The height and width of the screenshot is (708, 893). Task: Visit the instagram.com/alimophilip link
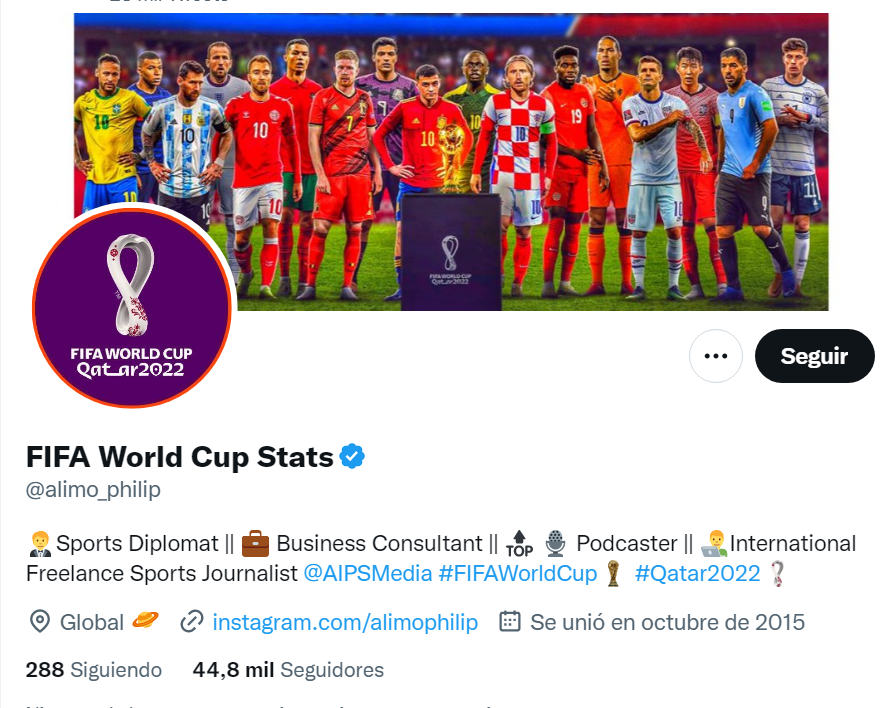(345, 622)
